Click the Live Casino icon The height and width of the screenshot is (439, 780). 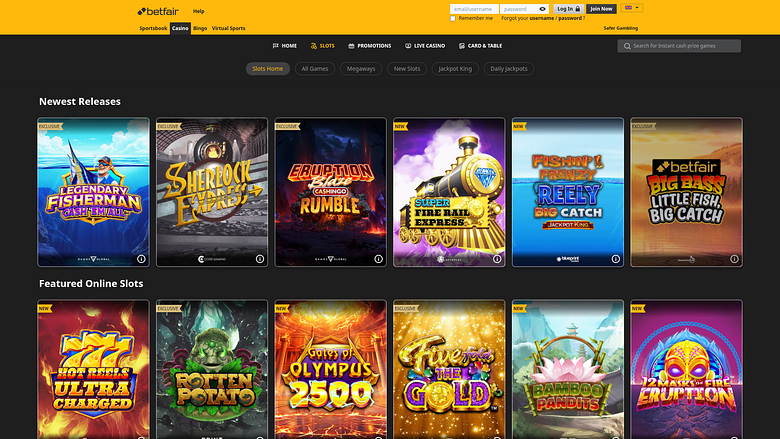408,46
